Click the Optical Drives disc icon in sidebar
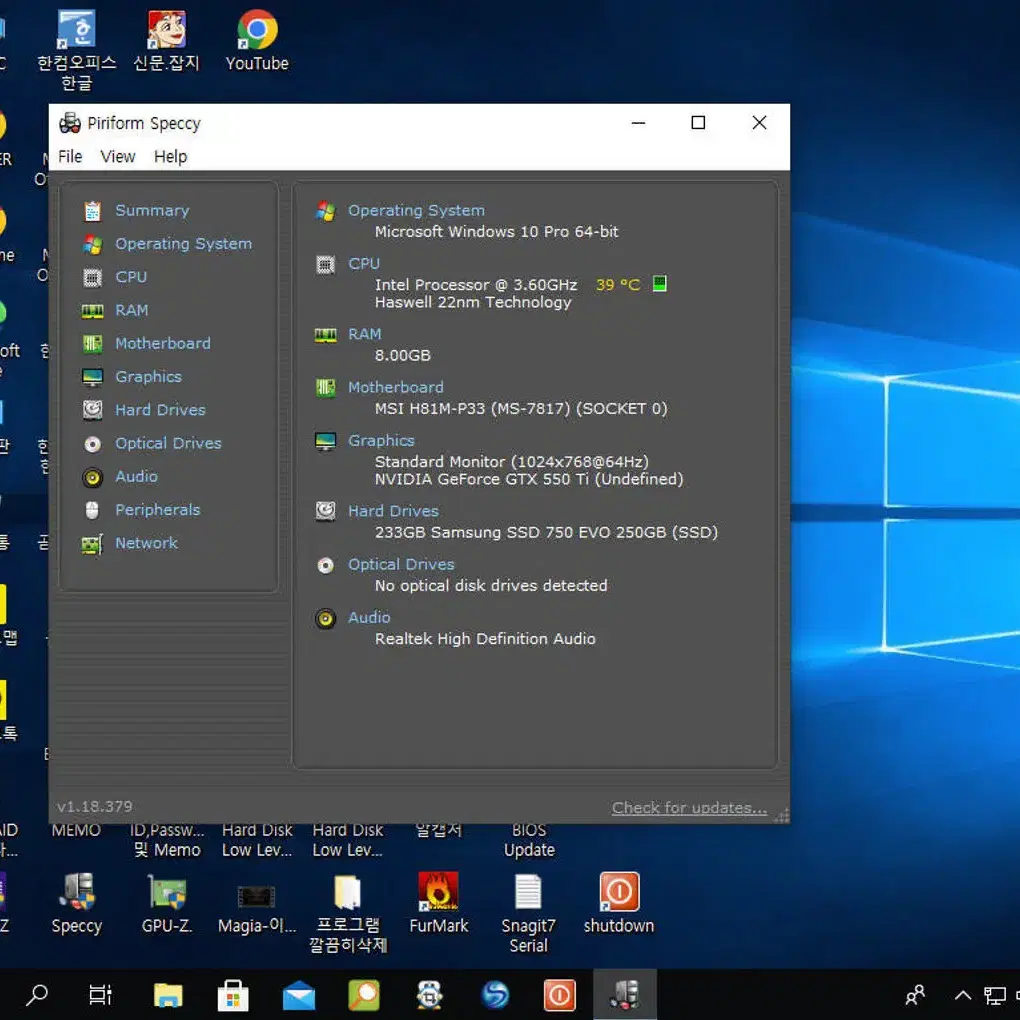The width and height of the screenshot is (1020, 1020). pos(92,444)
